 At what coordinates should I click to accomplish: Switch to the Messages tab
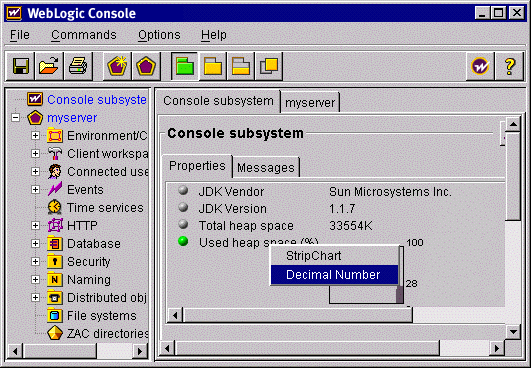pyautogui.click(x=266, y=167)
